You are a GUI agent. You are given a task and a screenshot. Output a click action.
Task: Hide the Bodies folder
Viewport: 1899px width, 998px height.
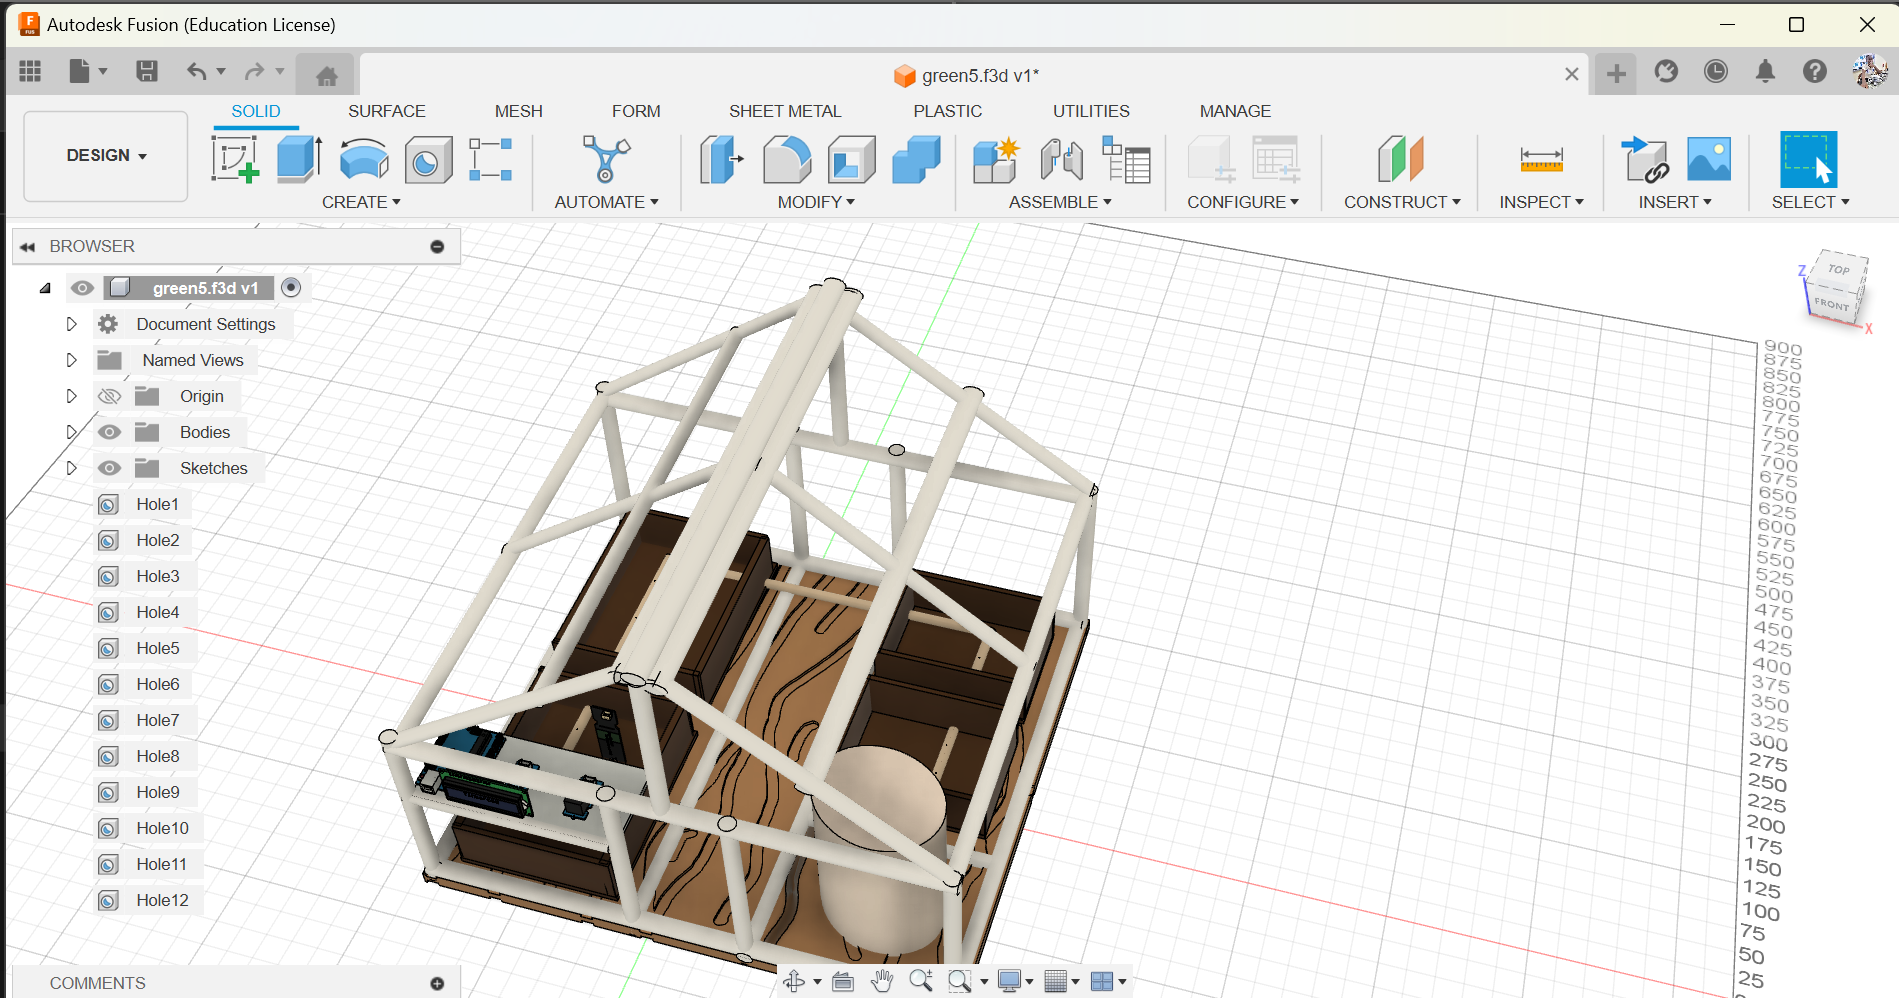point(109,432)
